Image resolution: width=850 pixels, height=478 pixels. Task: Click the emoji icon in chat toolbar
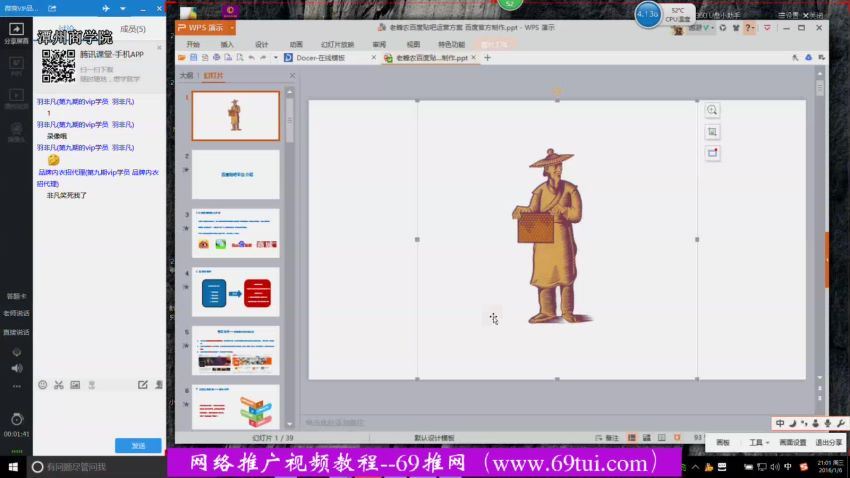42,385
